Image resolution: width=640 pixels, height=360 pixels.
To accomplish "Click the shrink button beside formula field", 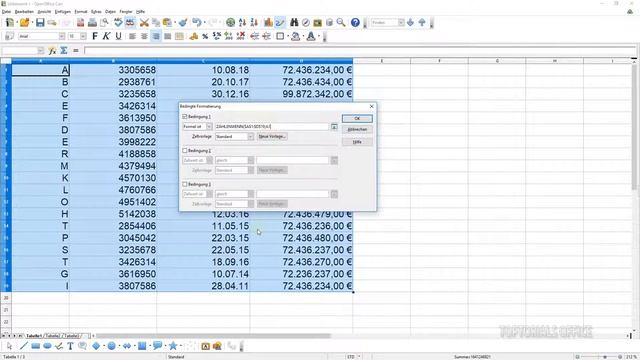I will (334, 127).
